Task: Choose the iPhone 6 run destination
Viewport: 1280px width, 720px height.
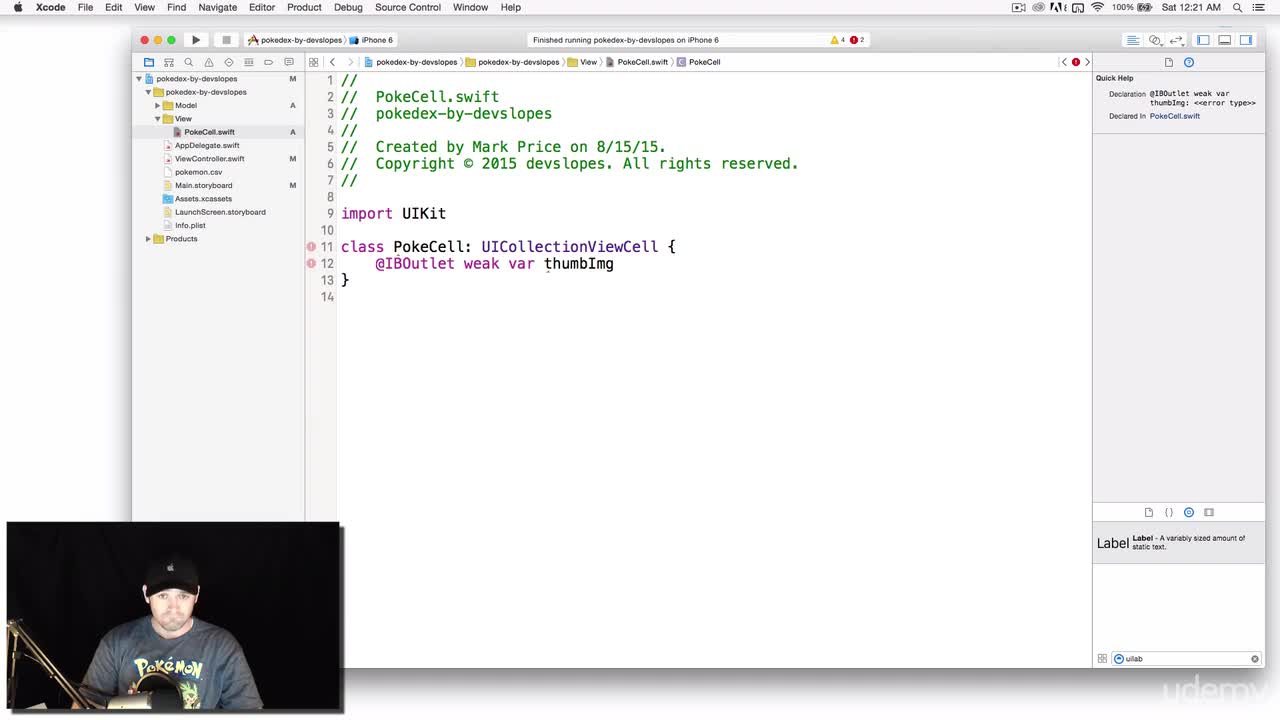Action: coord(372,40)
